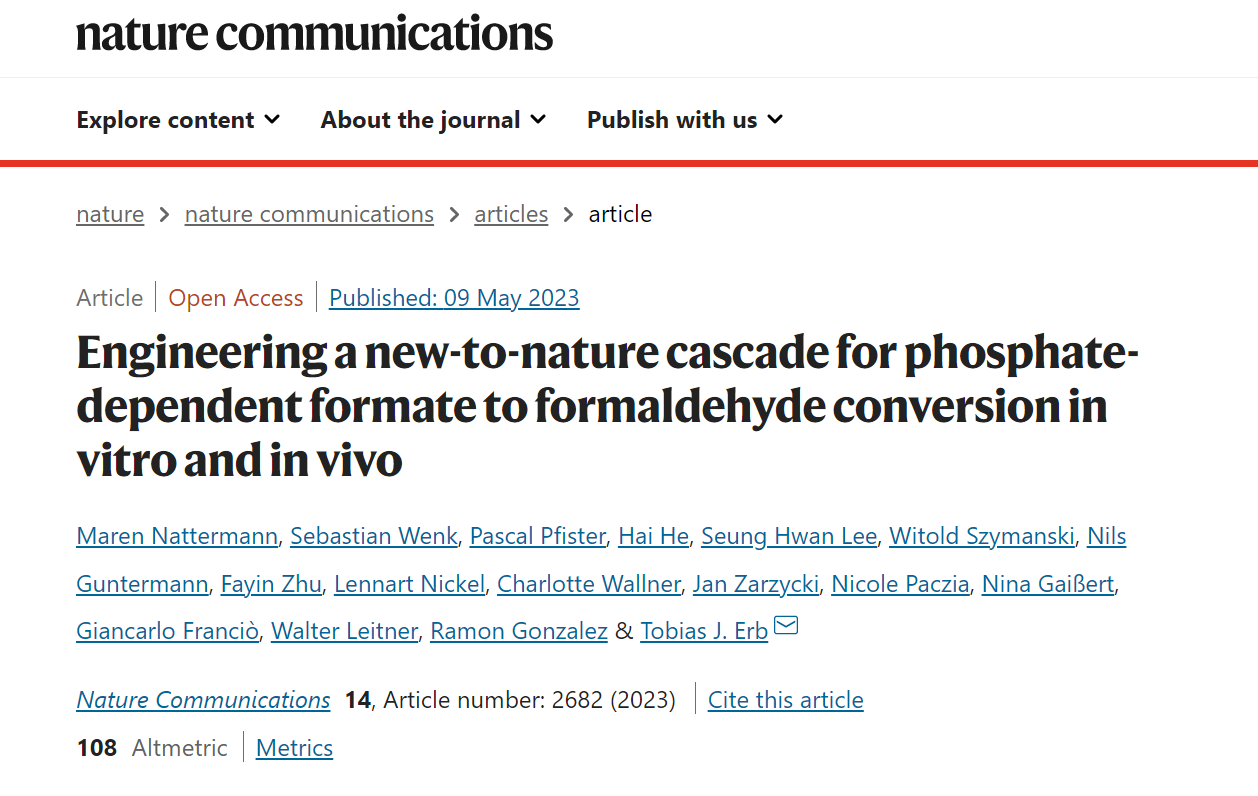Image resolution: width=1258 pixels, height=796 pixels.
Task: Open the About the journal menu
Action: point(433,120)
